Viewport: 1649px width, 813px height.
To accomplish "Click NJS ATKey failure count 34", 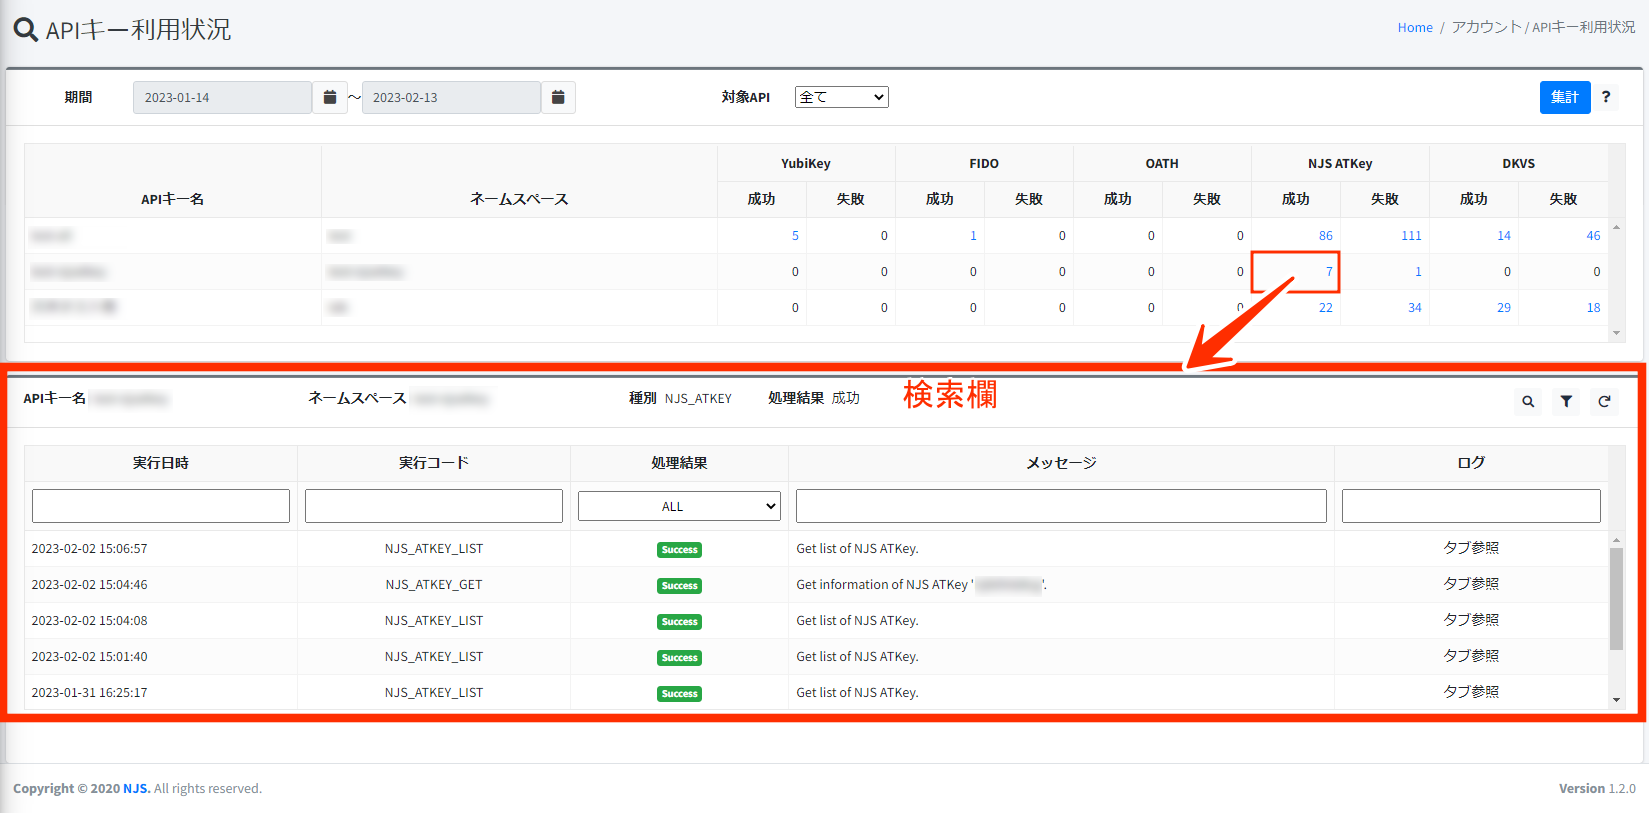I will (x=1415, y=308).
